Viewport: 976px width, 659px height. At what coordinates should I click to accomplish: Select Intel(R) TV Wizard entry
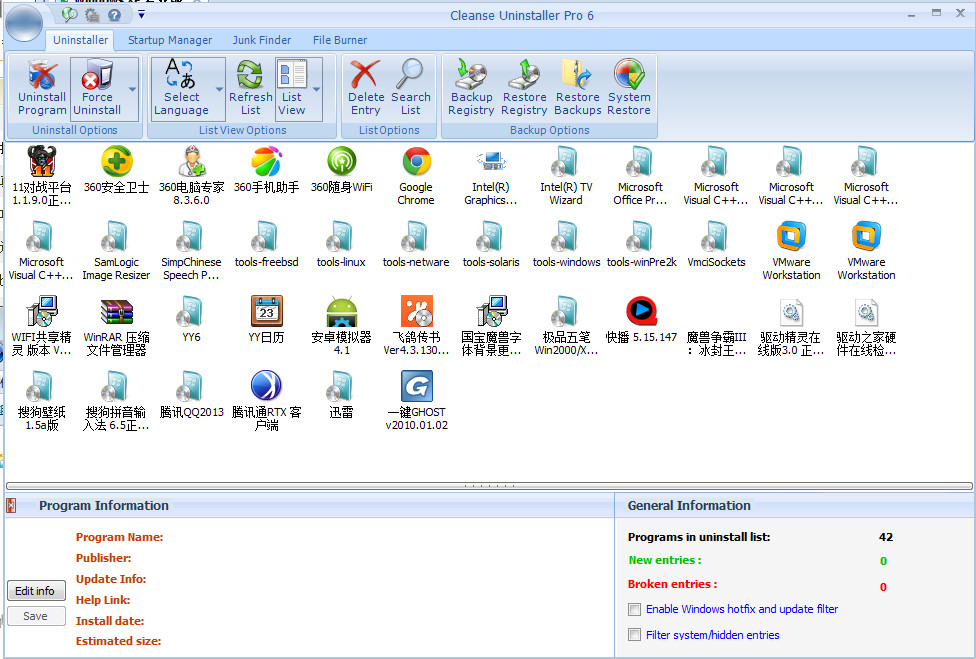coord(565,176)
